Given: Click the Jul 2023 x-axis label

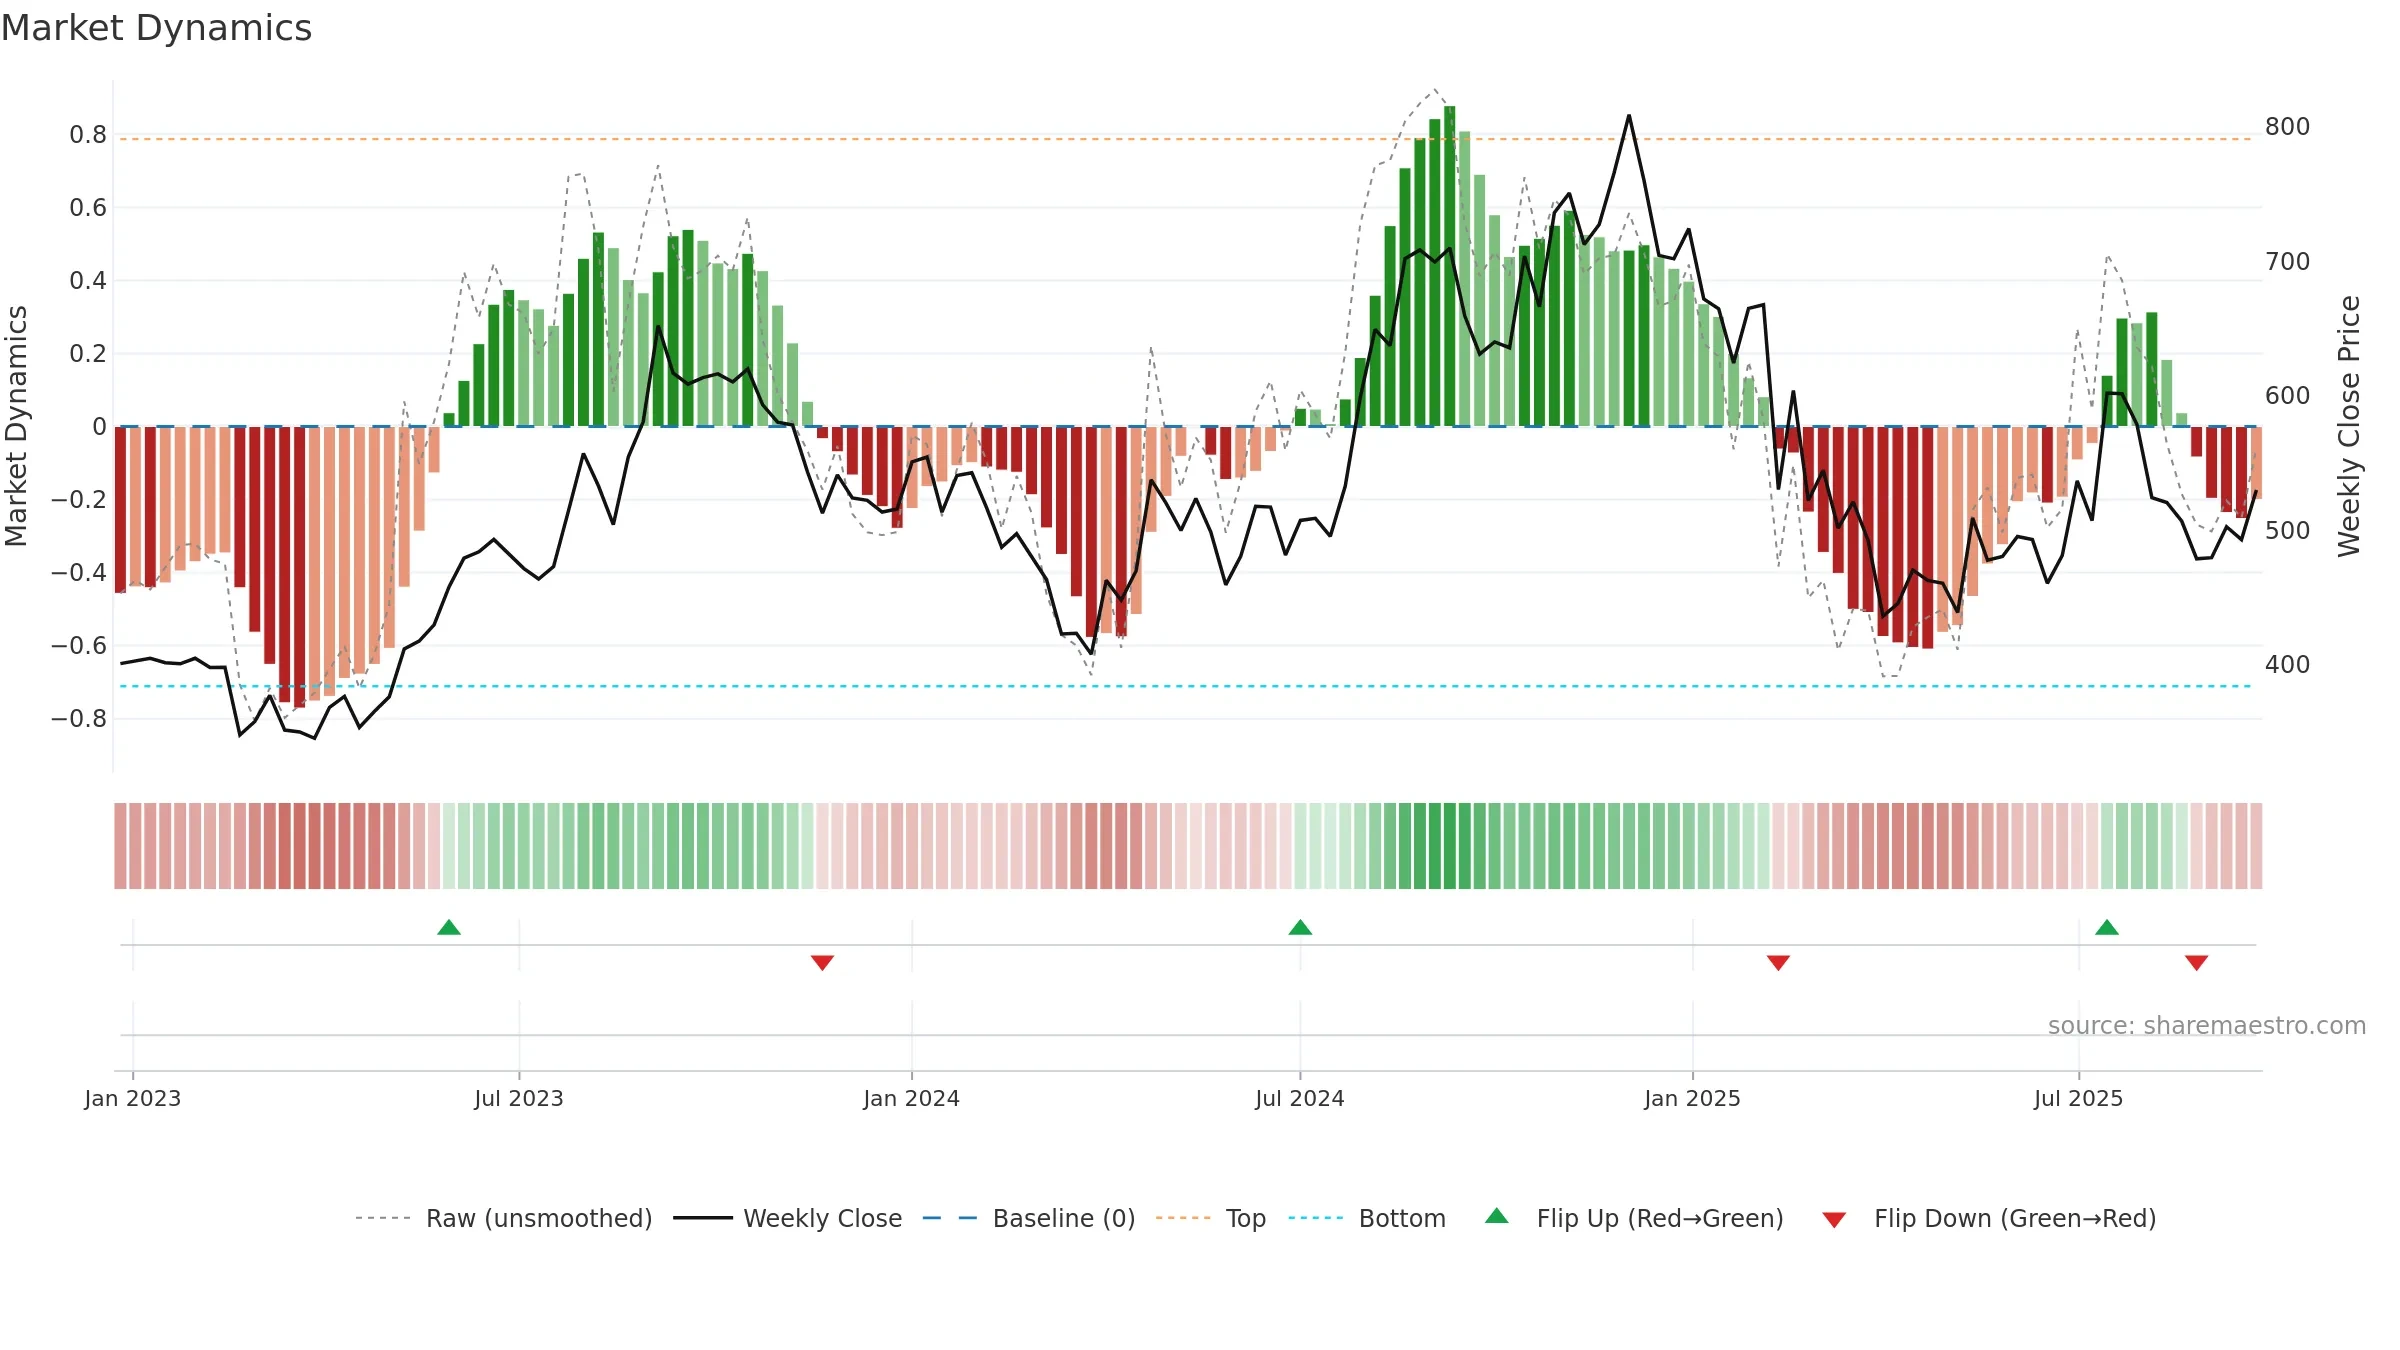Looking at the screenshot, I should tap(519, 1098).
